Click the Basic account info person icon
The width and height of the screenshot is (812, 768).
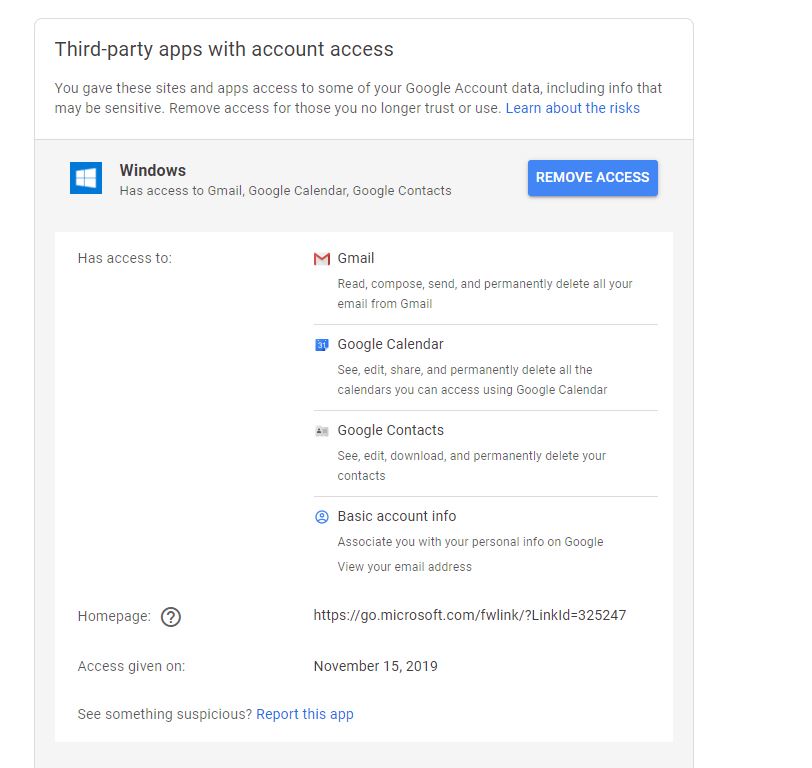[x=322, y=517]
